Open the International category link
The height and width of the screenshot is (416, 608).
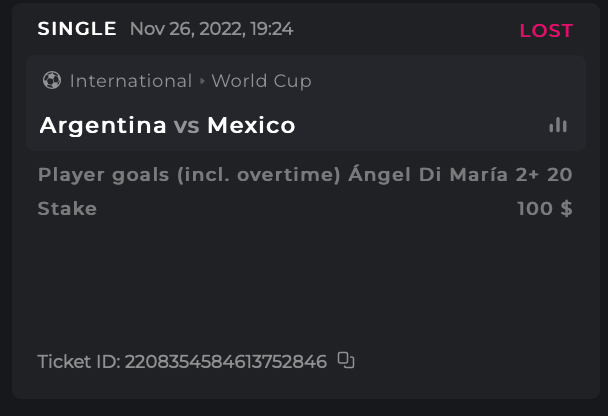tap(130, 81)
